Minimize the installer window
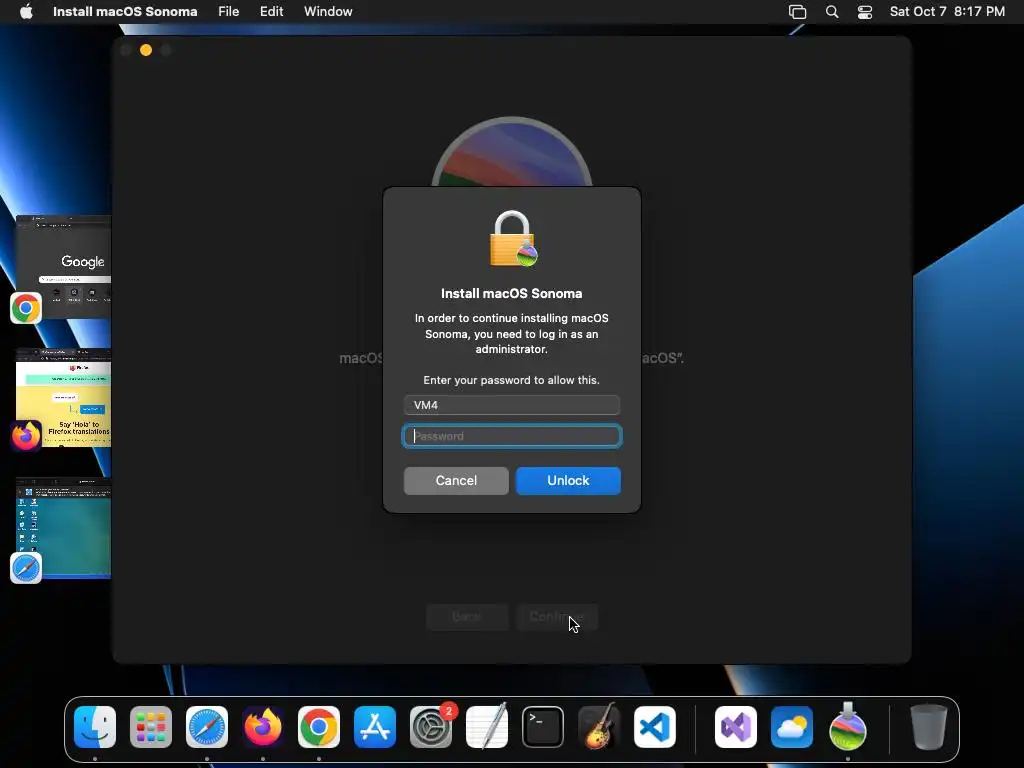 (146, 50)
